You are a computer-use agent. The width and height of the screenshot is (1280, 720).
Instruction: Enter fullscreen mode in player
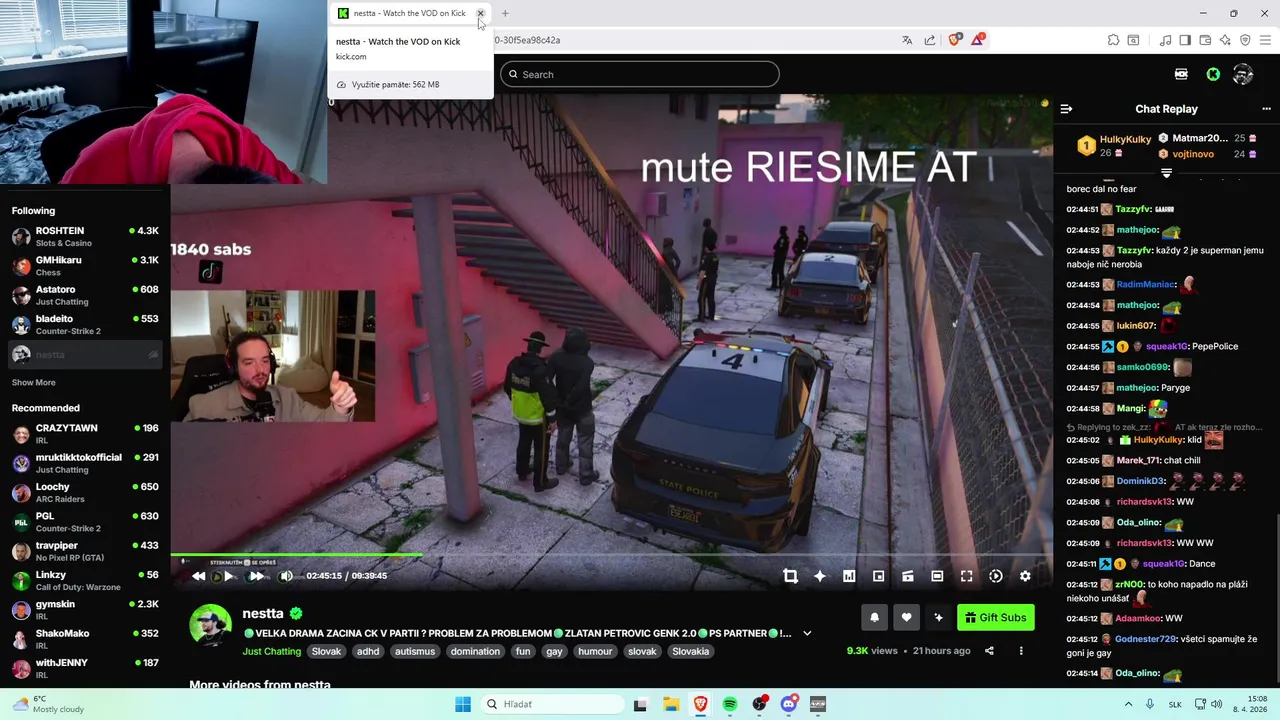(x=966, y=576)
